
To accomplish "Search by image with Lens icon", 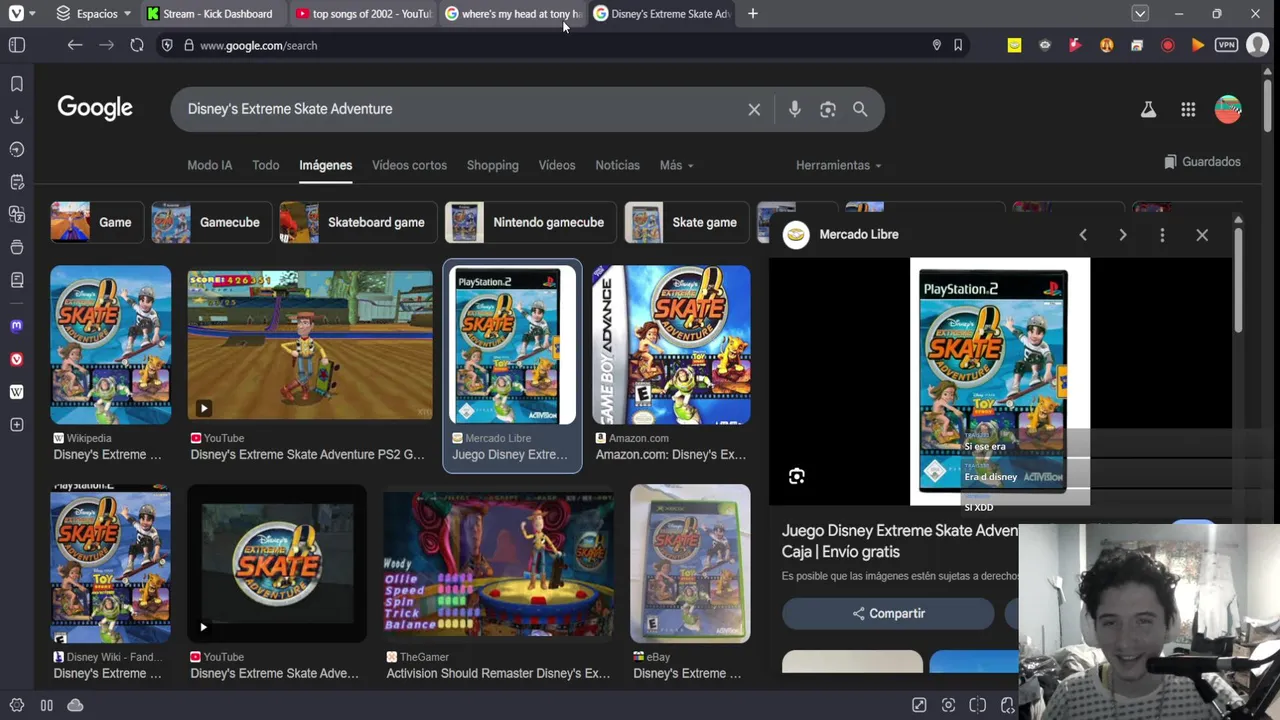I will coord(827,109).
